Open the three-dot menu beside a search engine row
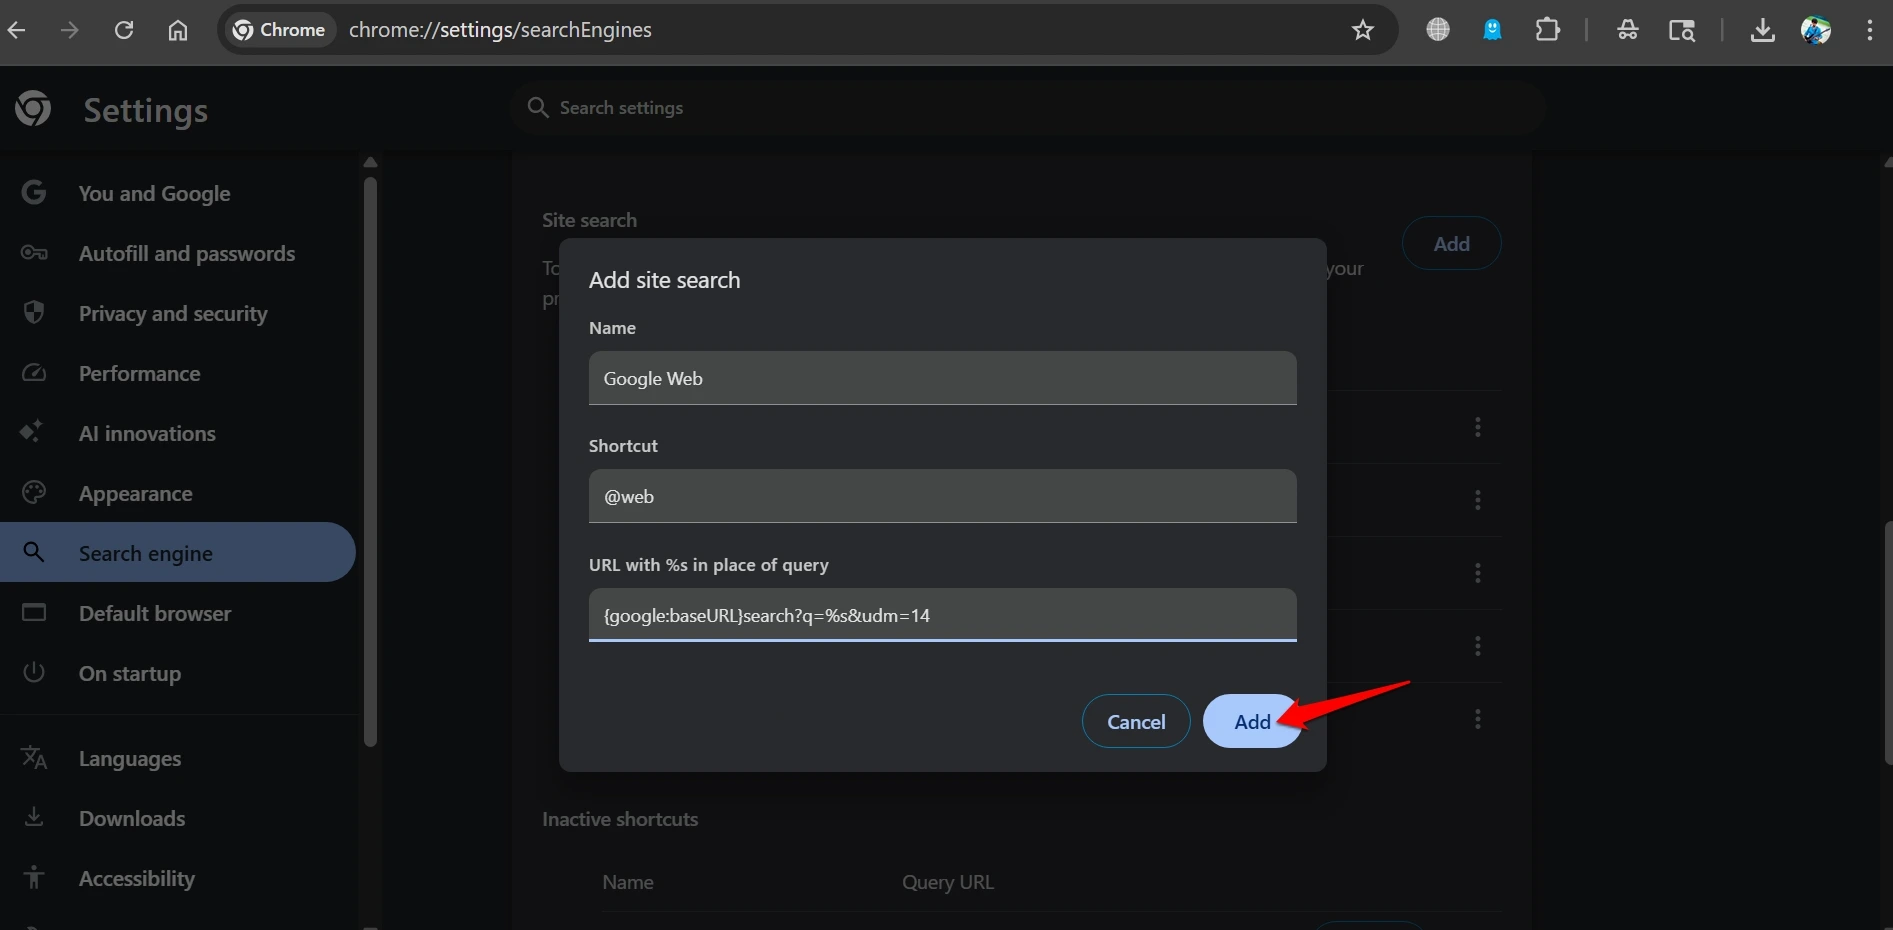Screen dimensions: 1893x930 pos(1477,428)
